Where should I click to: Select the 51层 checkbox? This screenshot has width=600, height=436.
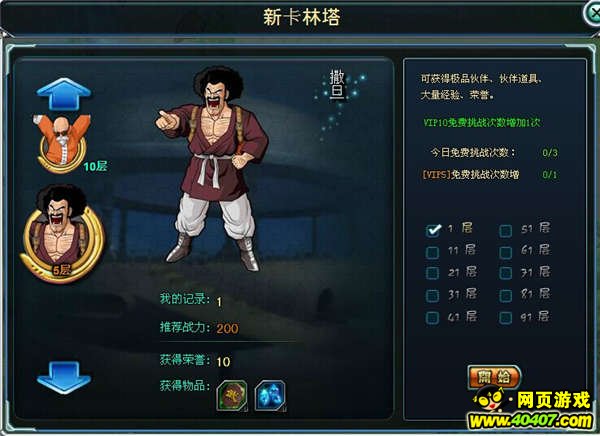pos(505,231)
